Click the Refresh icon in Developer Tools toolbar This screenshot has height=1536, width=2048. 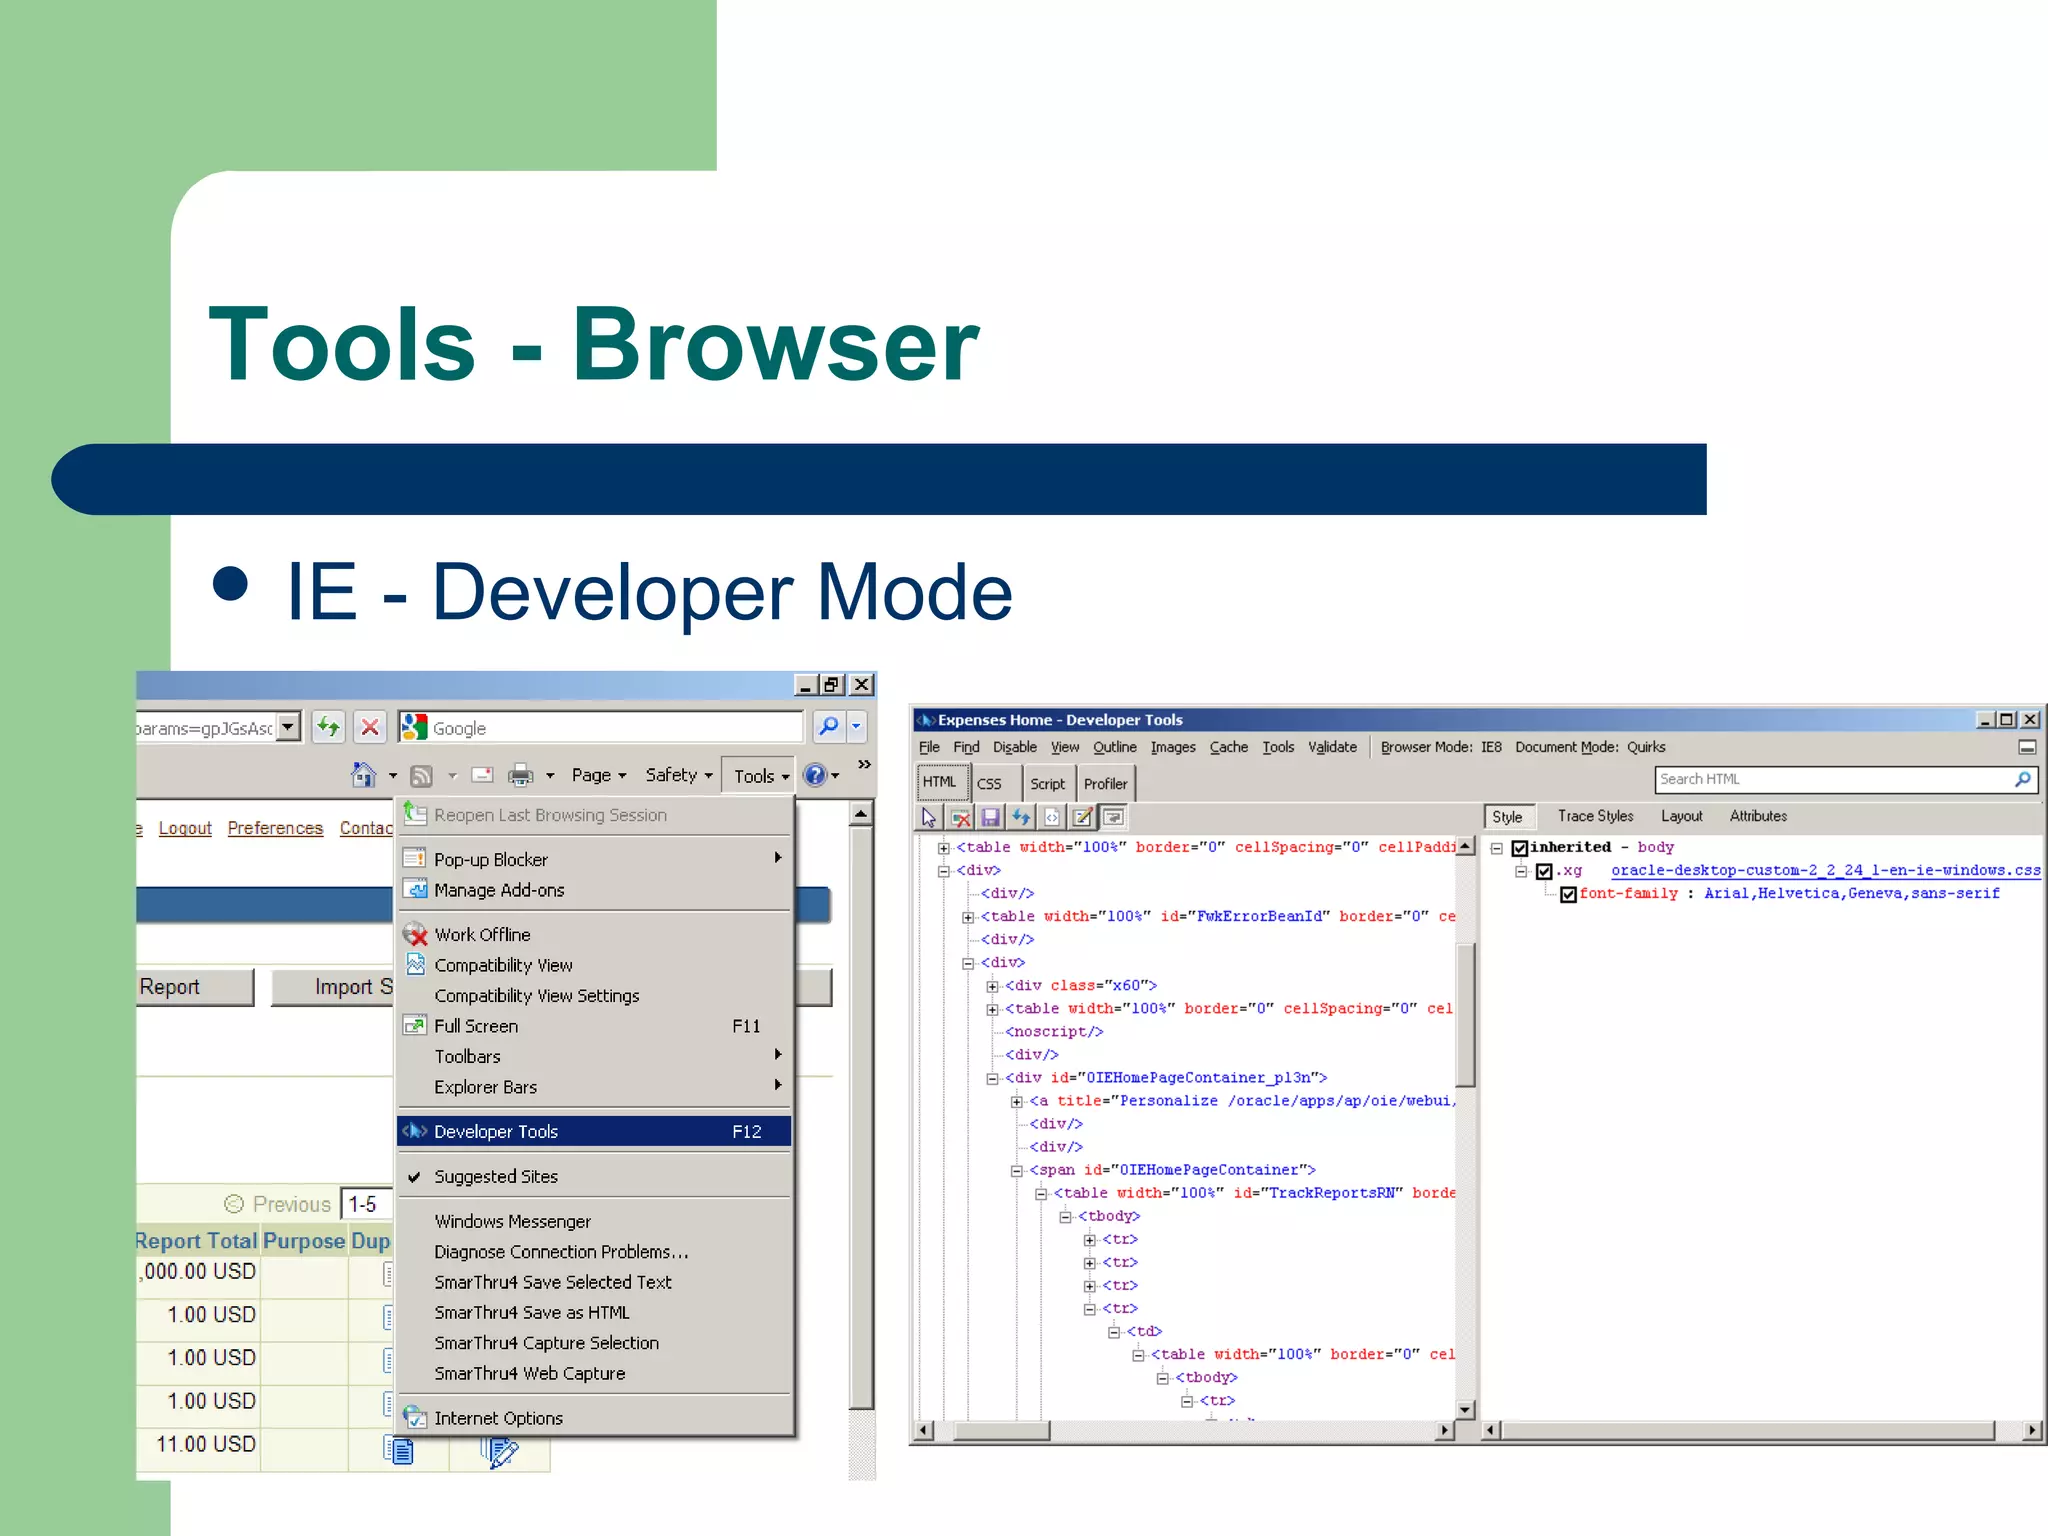point(1021,817)
